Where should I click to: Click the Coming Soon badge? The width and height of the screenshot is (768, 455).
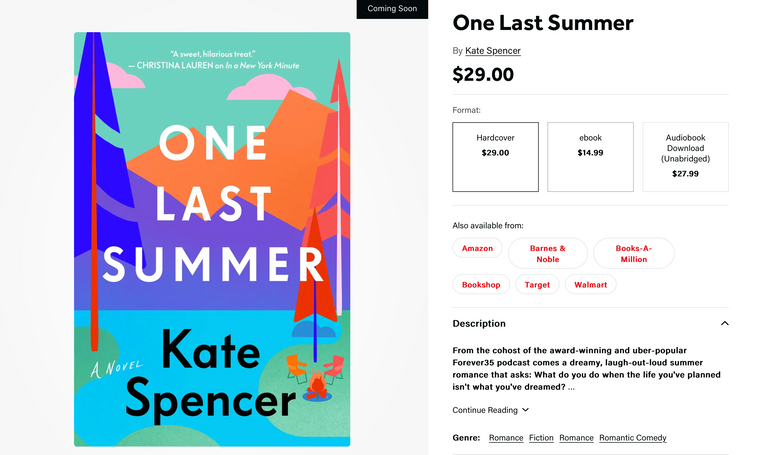(392, 9)
